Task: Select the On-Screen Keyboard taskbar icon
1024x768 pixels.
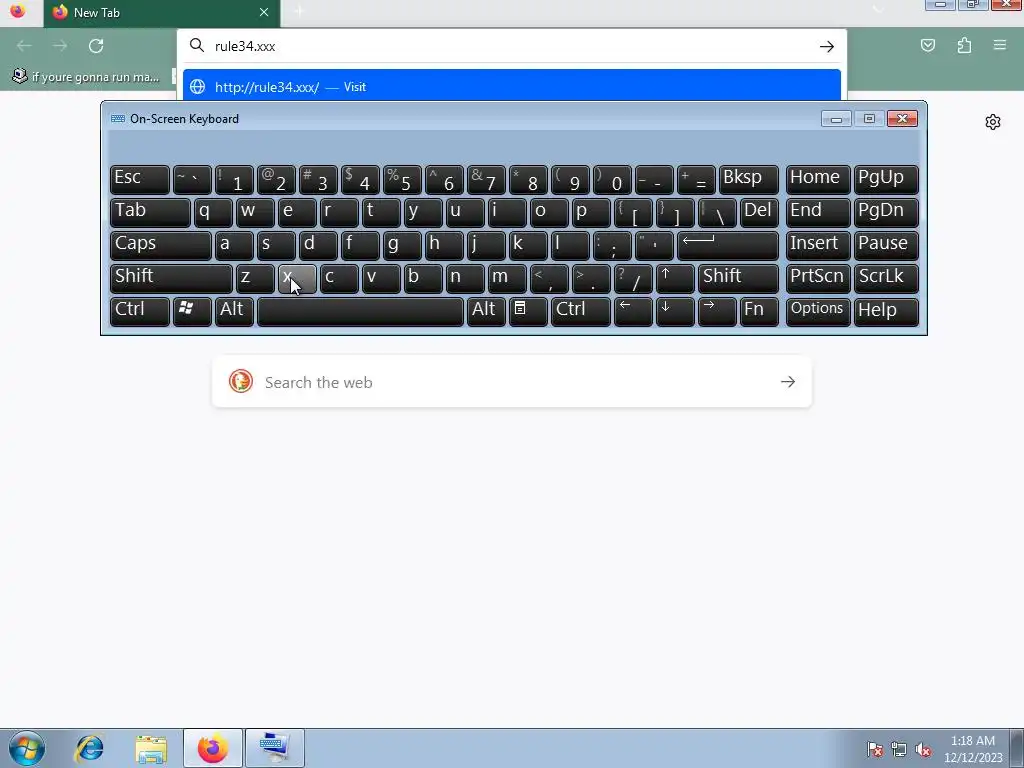Action: click(x=274, y=748)
